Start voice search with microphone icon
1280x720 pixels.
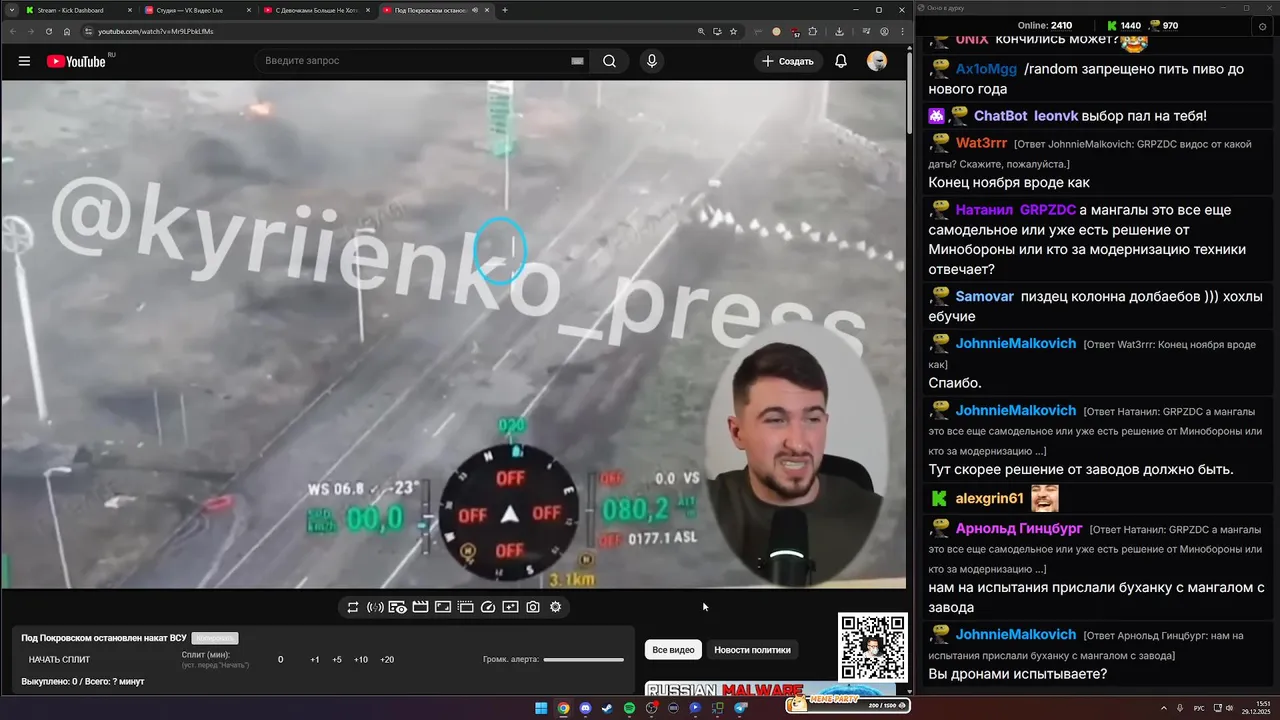click(x=652, y=61)
